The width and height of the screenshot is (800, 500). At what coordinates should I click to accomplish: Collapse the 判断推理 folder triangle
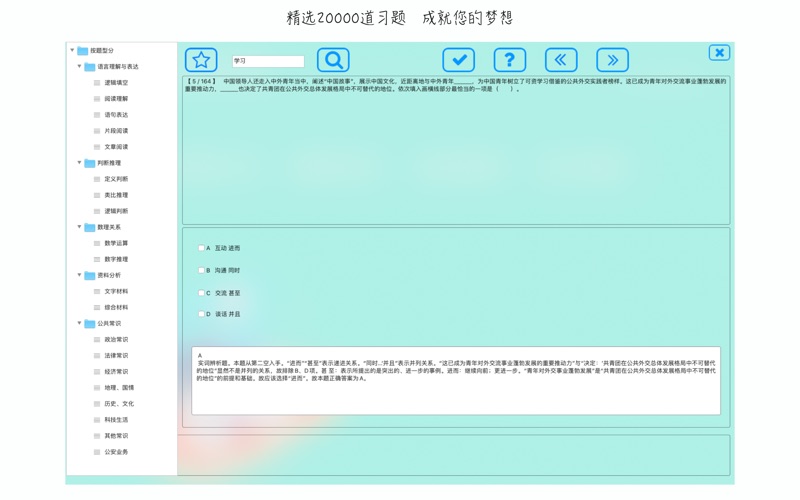click(x=79, y=163)
